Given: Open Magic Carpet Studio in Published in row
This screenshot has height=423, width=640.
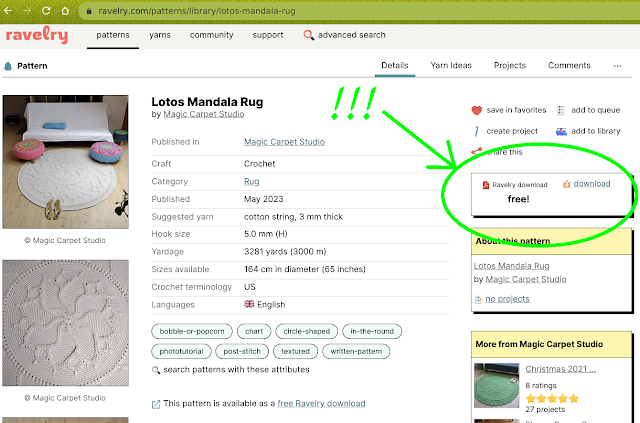Looking at the screenshot, I should [x=284, y=142].
